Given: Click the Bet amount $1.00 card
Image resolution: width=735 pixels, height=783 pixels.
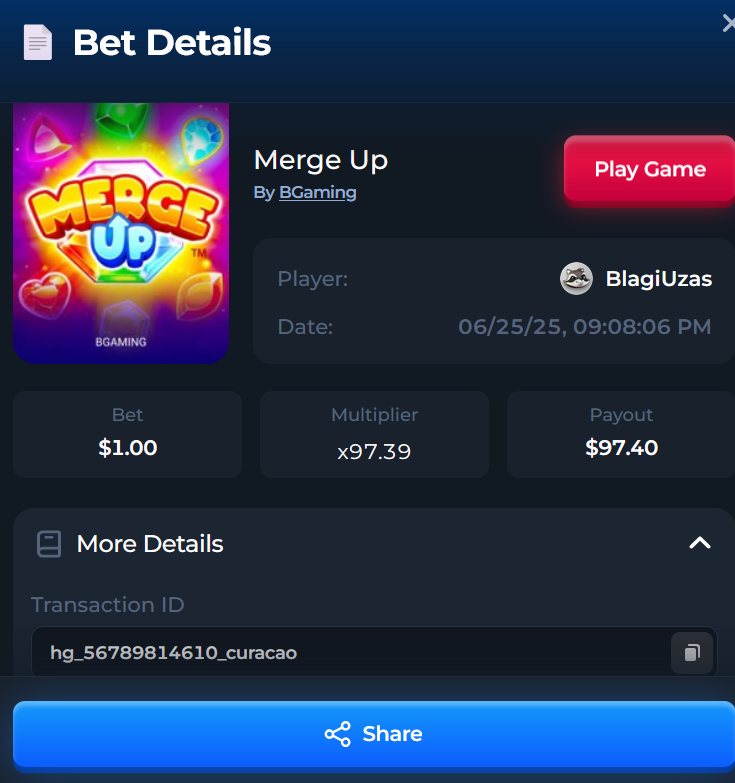Looking at the screenshot, I should (x=127, y=434).
